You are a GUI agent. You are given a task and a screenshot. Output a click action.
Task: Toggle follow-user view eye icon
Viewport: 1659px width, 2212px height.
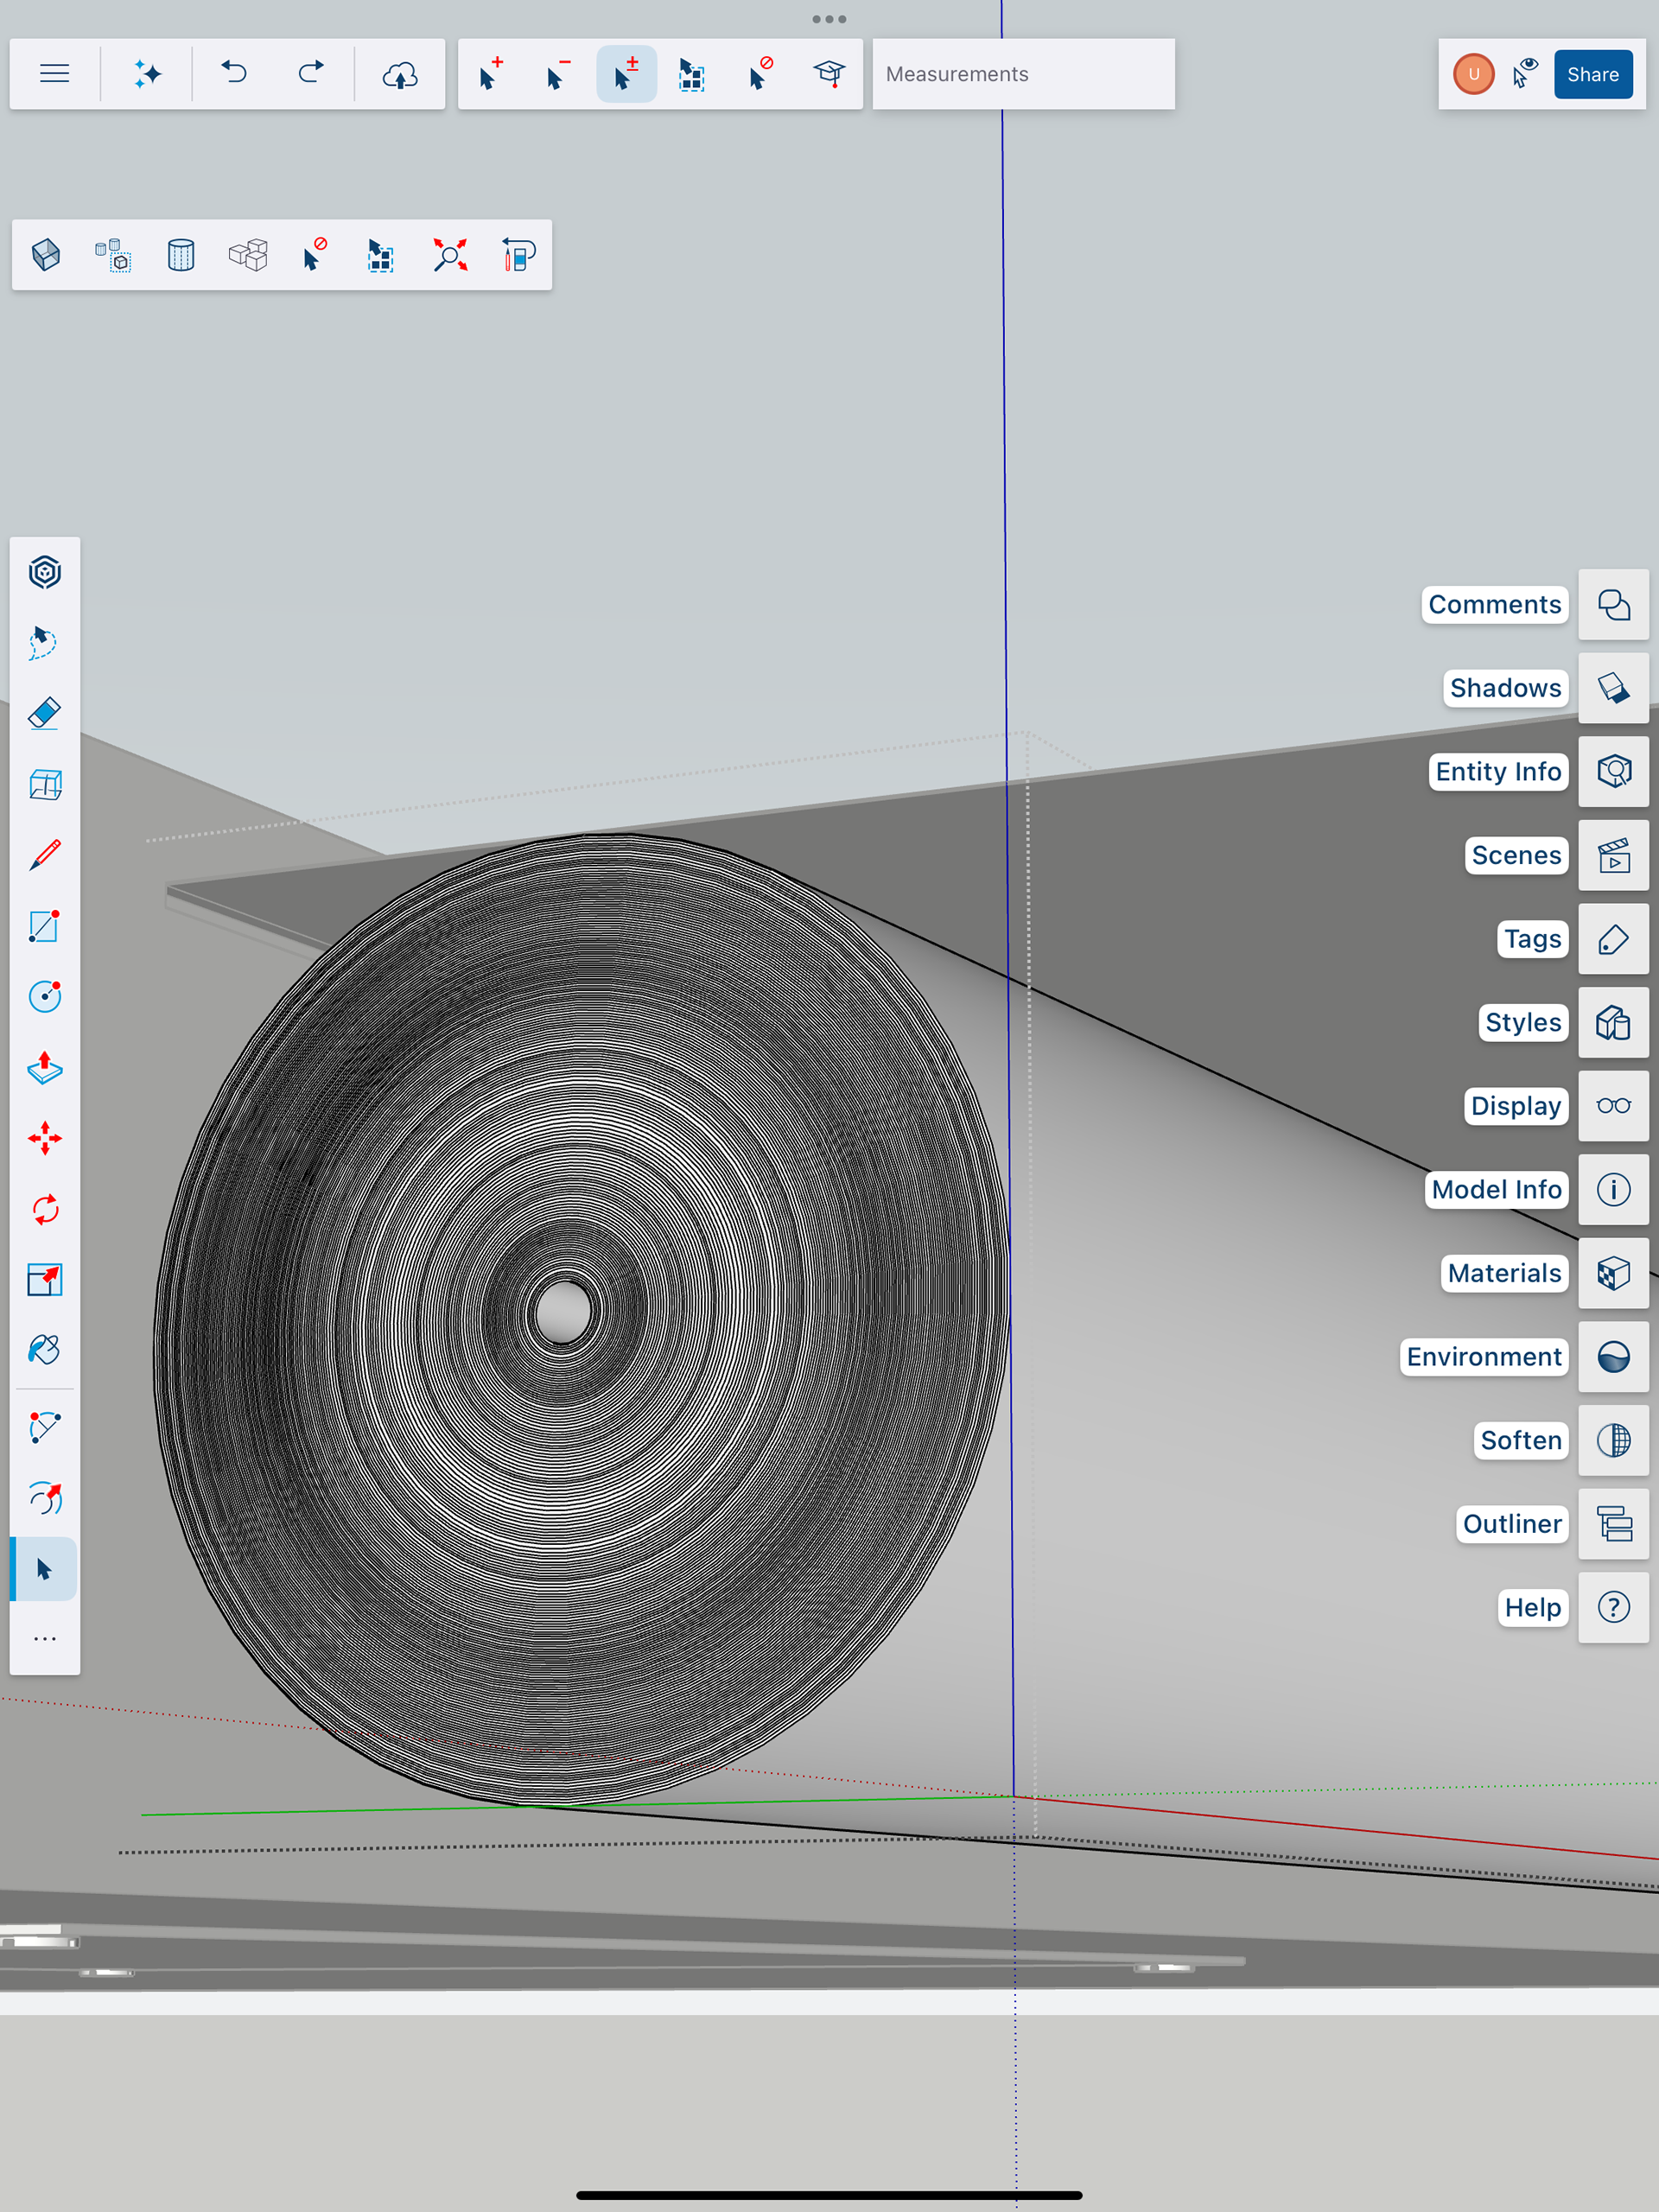click(1524, 74)
